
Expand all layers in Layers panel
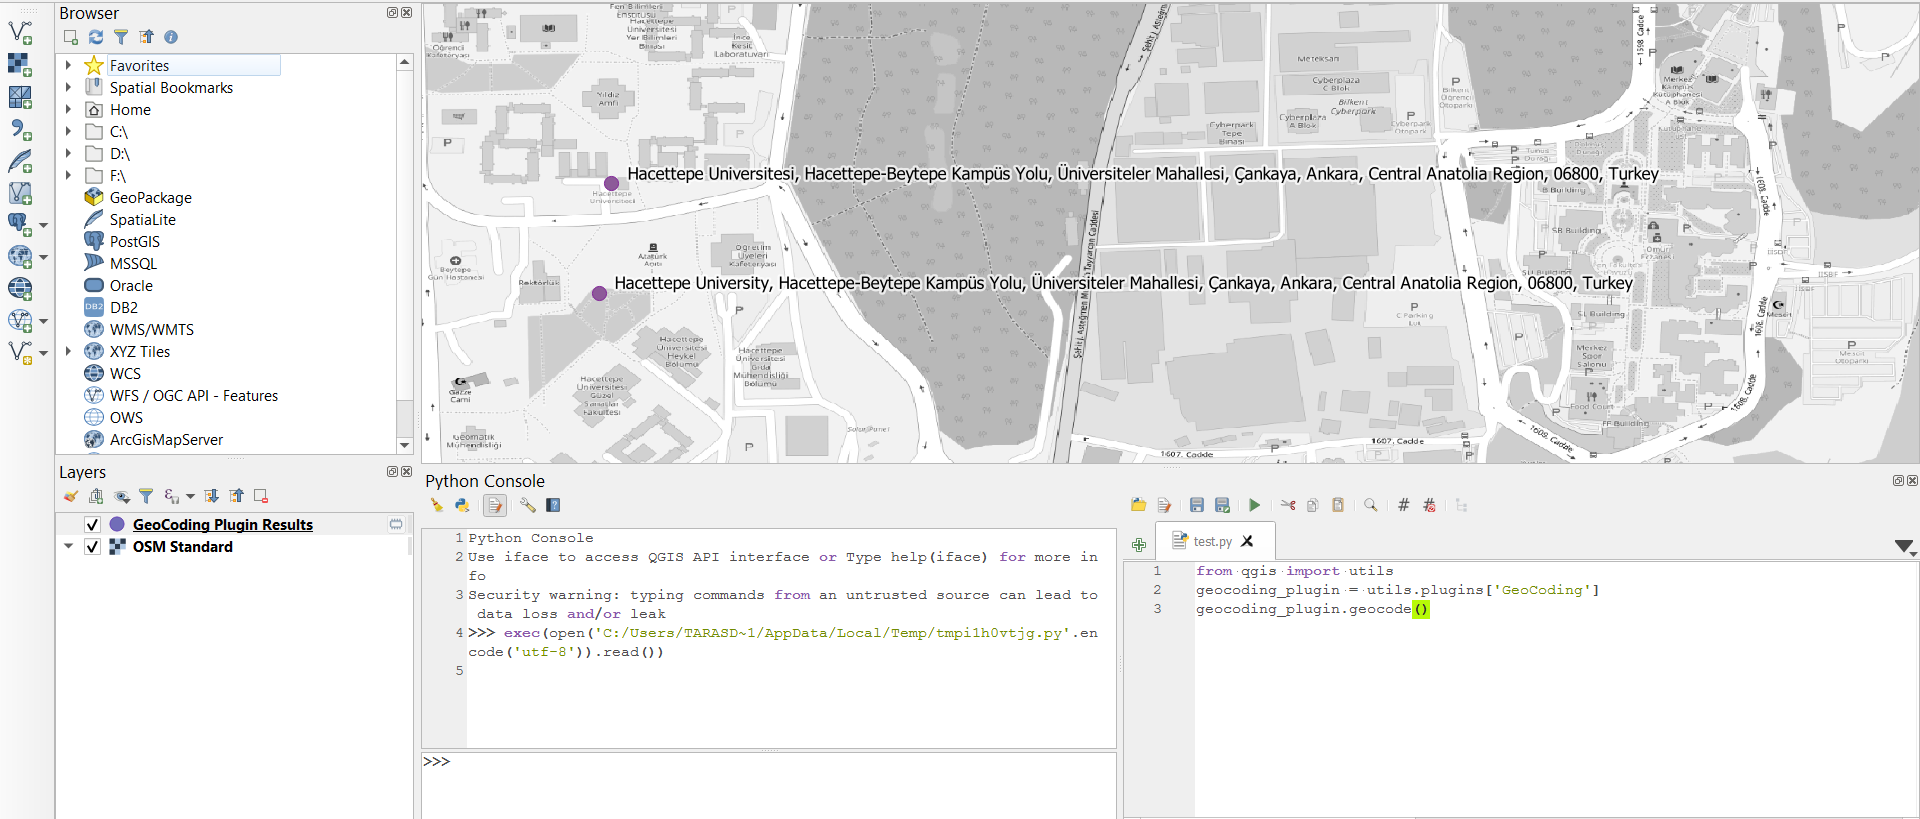212,496
